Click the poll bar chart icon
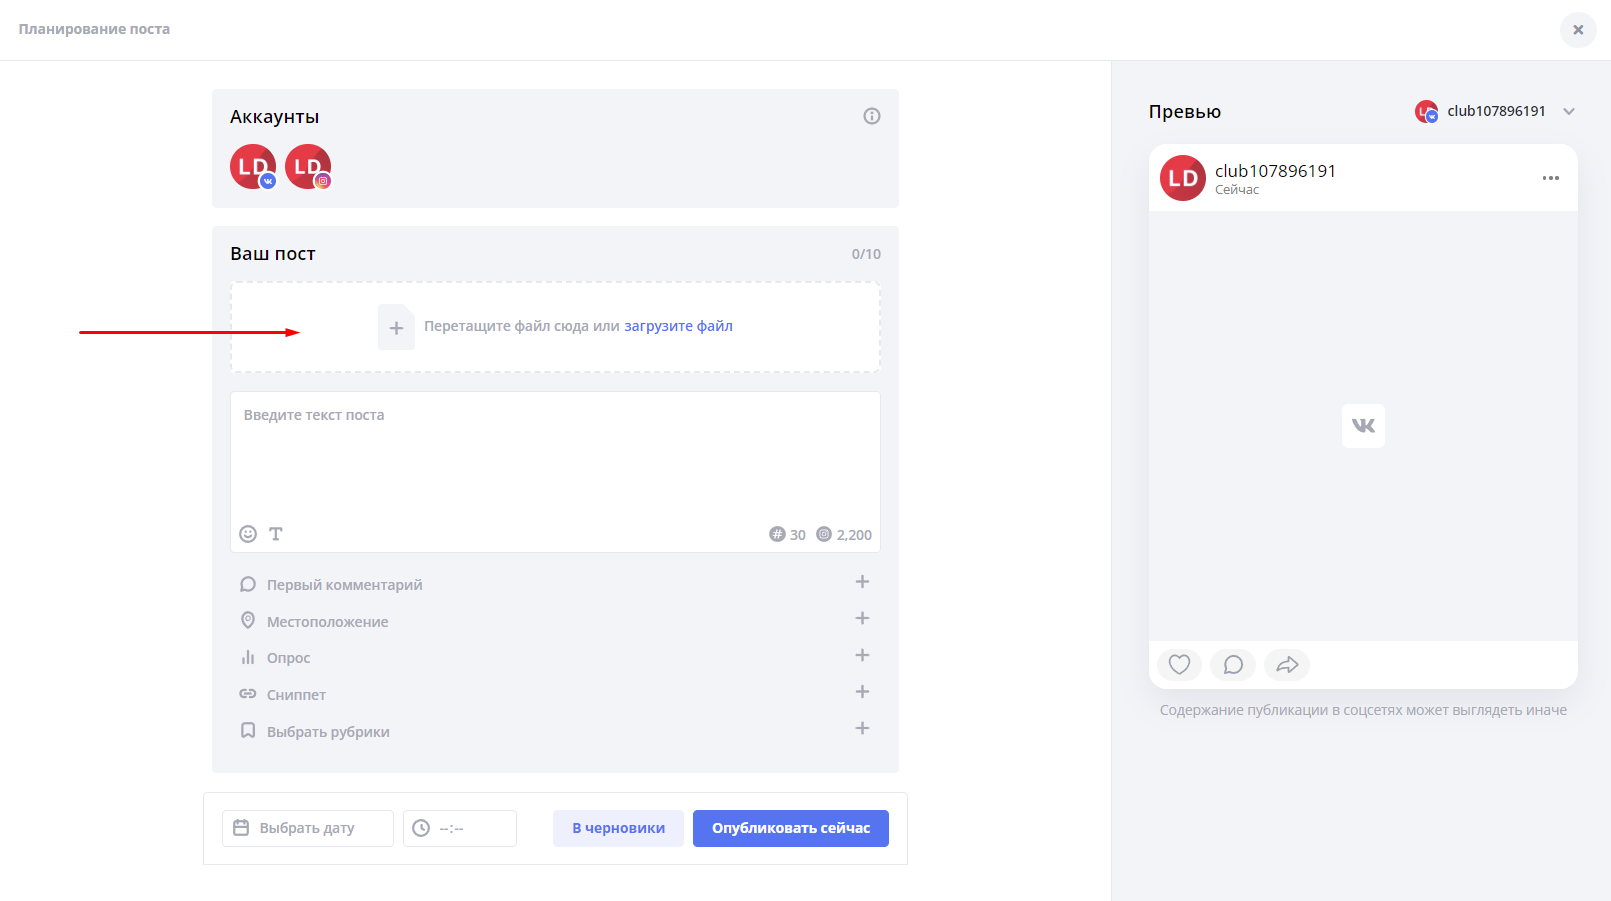The width and height of the screenshot is (1611, 901). pyautogui.click(x=248, y=657)
